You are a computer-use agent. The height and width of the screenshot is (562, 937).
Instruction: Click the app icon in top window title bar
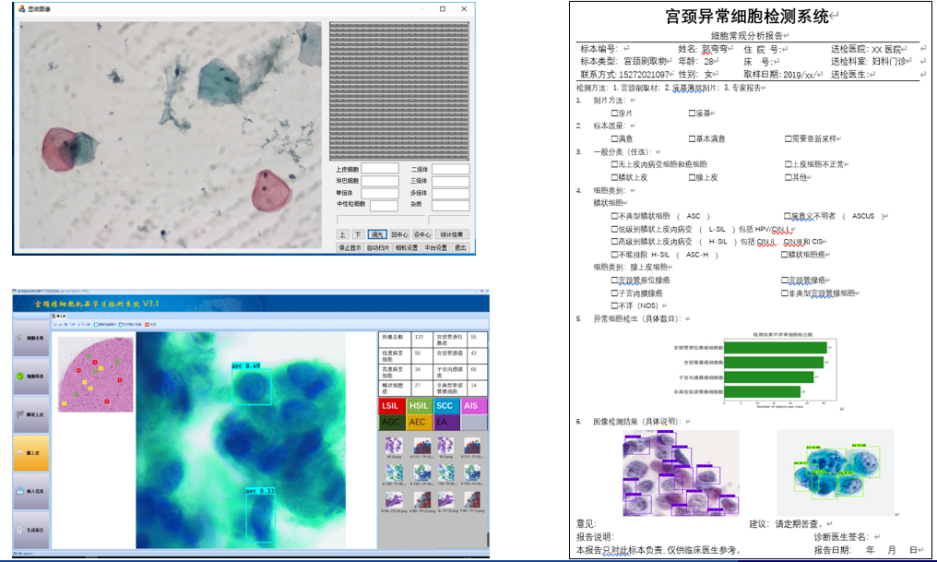pyautogui.click(x=20, y=8)
